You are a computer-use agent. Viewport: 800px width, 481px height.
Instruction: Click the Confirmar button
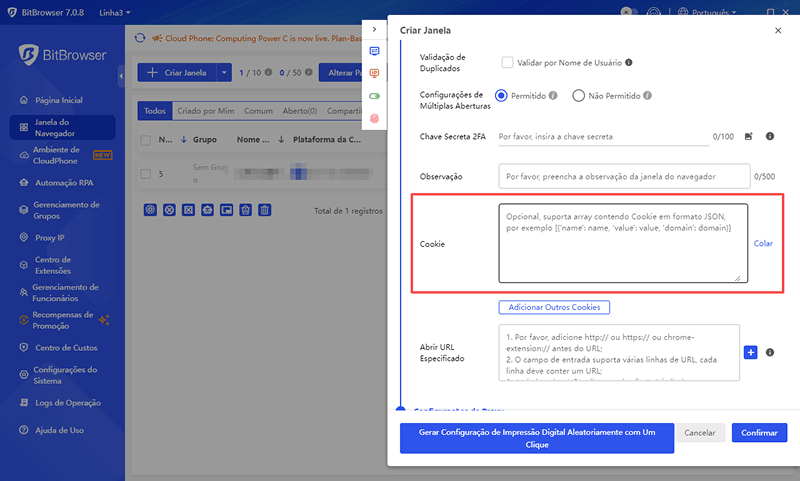coord(759,433)
